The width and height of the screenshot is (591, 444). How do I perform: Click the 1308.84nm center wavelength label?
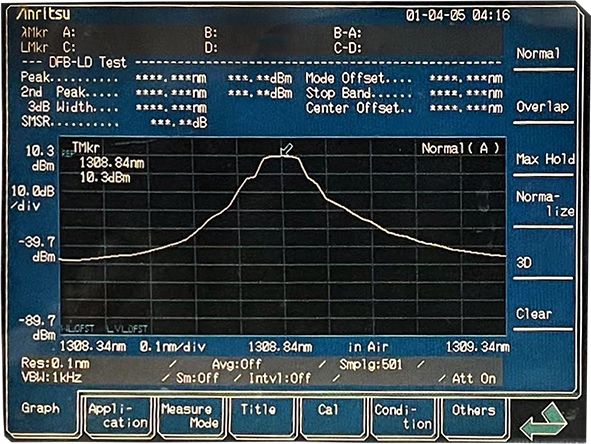[280, 347]
